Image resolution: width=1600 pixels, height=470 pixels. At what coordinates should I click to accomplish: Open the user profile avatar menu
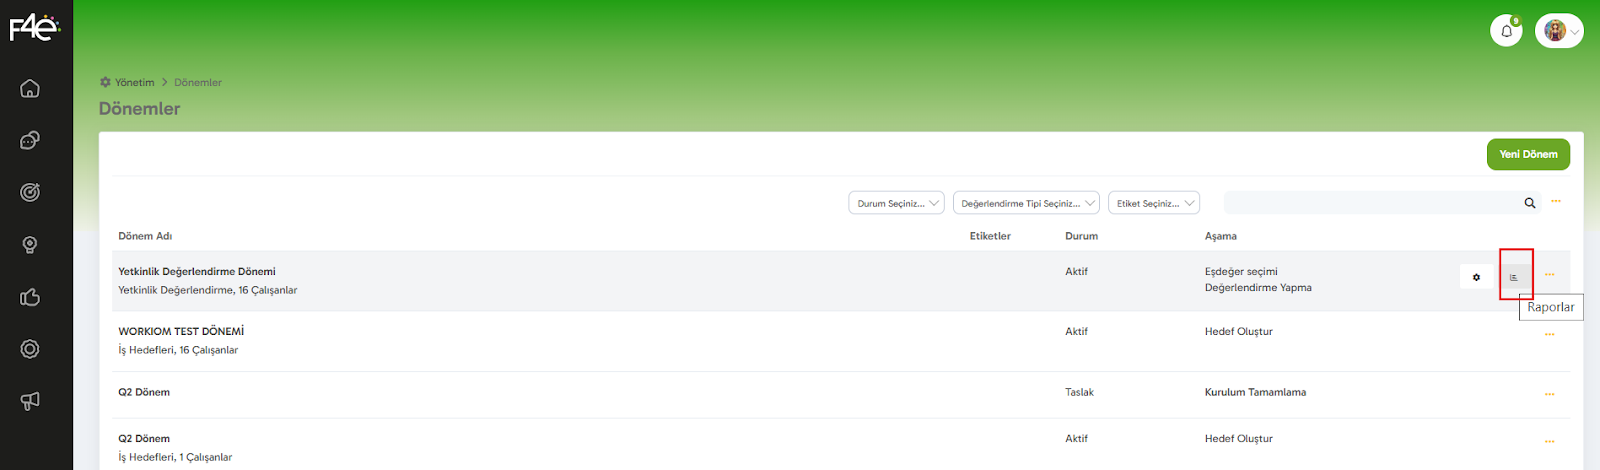(x=1559, y=31)
